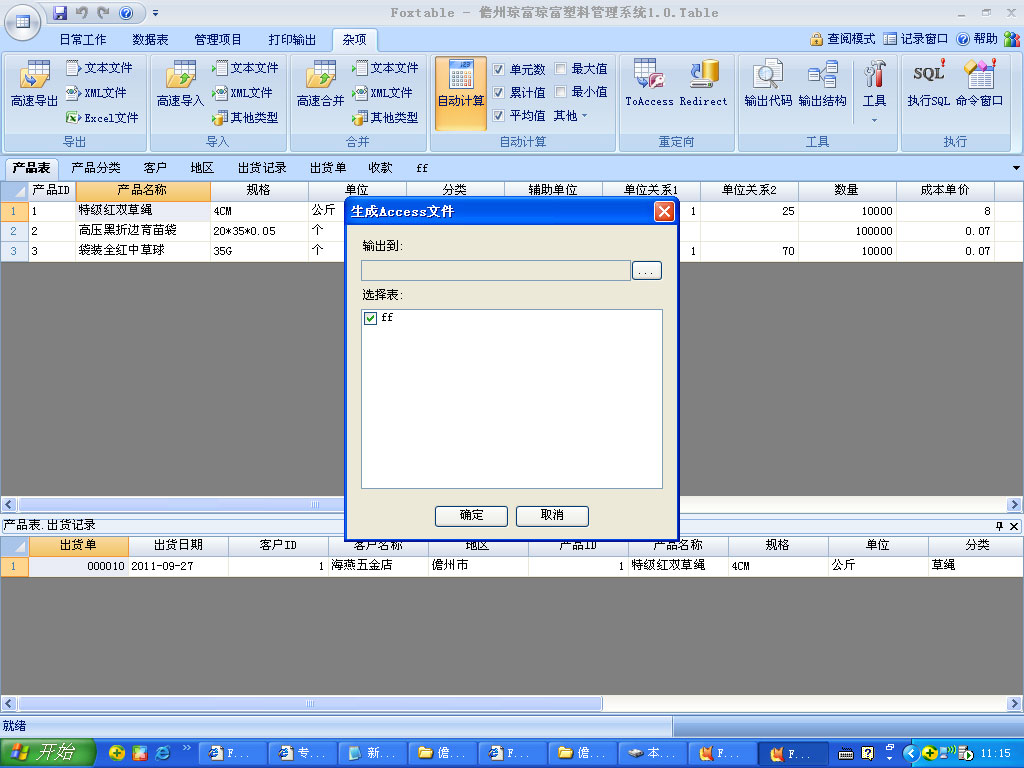Click the 高速导入 import icon

[180, 84]
